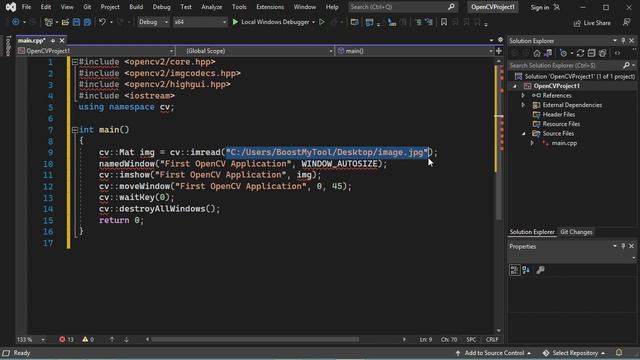Click the Categorized icon in Properties
Viewport: 640px width, 360px height.
point(514,270)
